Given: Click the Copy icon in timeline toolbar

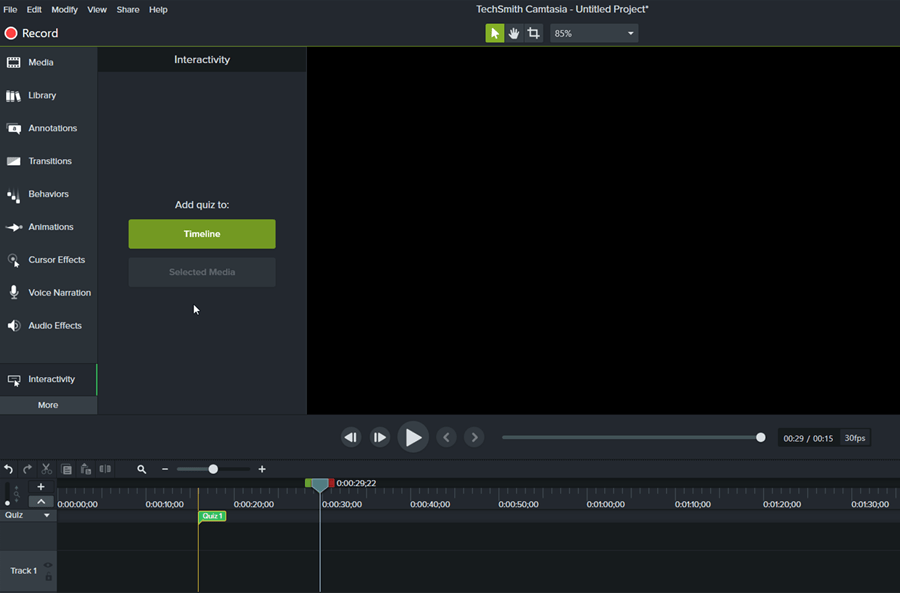Looking at the screenshot, I should 66,469.
